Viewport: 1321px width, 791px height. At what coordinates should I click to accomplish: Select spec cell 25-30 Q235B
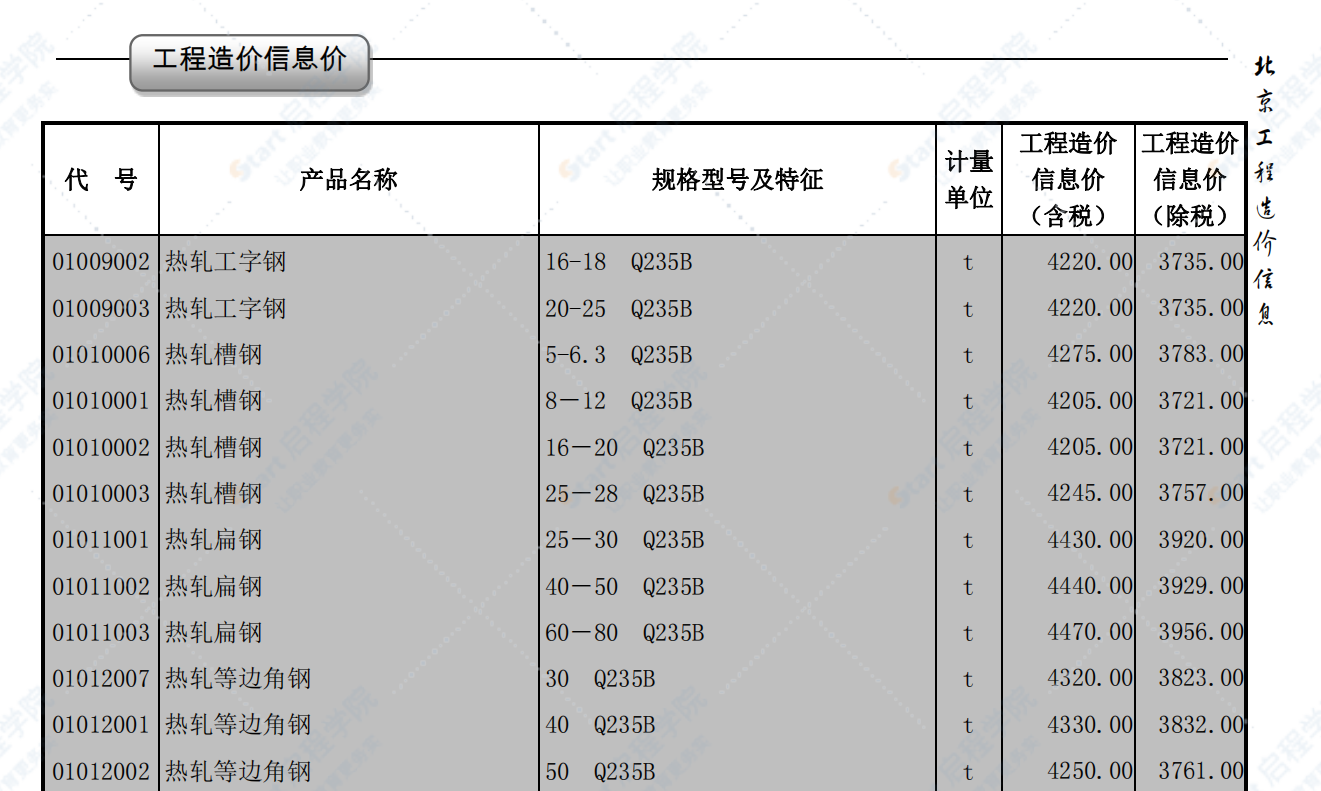[x=624, y=540]
